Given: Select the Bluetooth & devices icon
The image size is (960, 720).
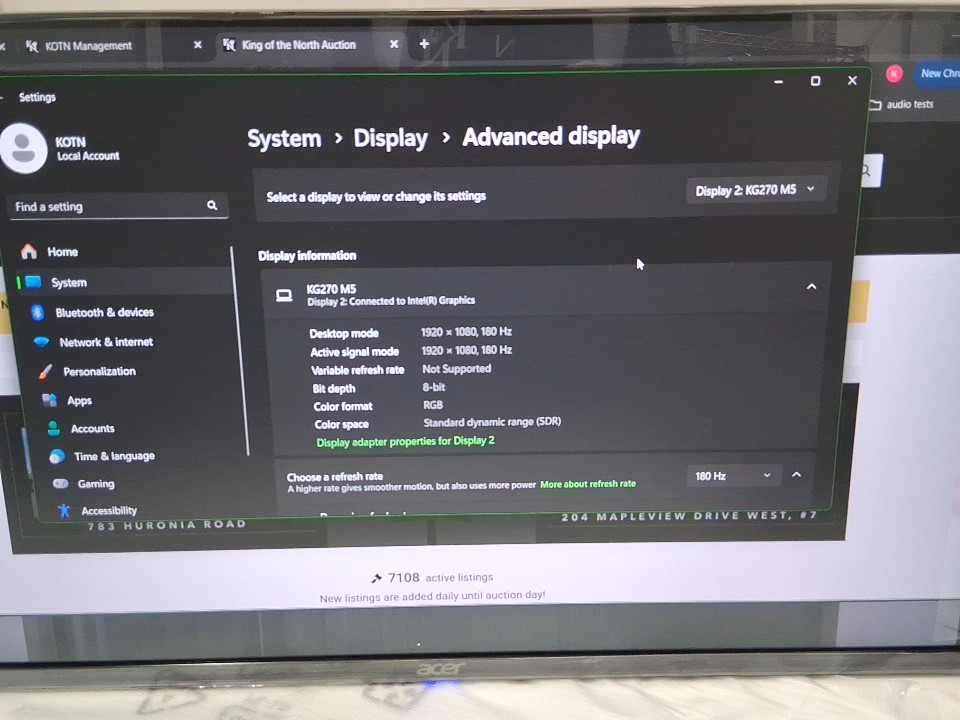Looking at the screenshot, I should coord(38,313).
